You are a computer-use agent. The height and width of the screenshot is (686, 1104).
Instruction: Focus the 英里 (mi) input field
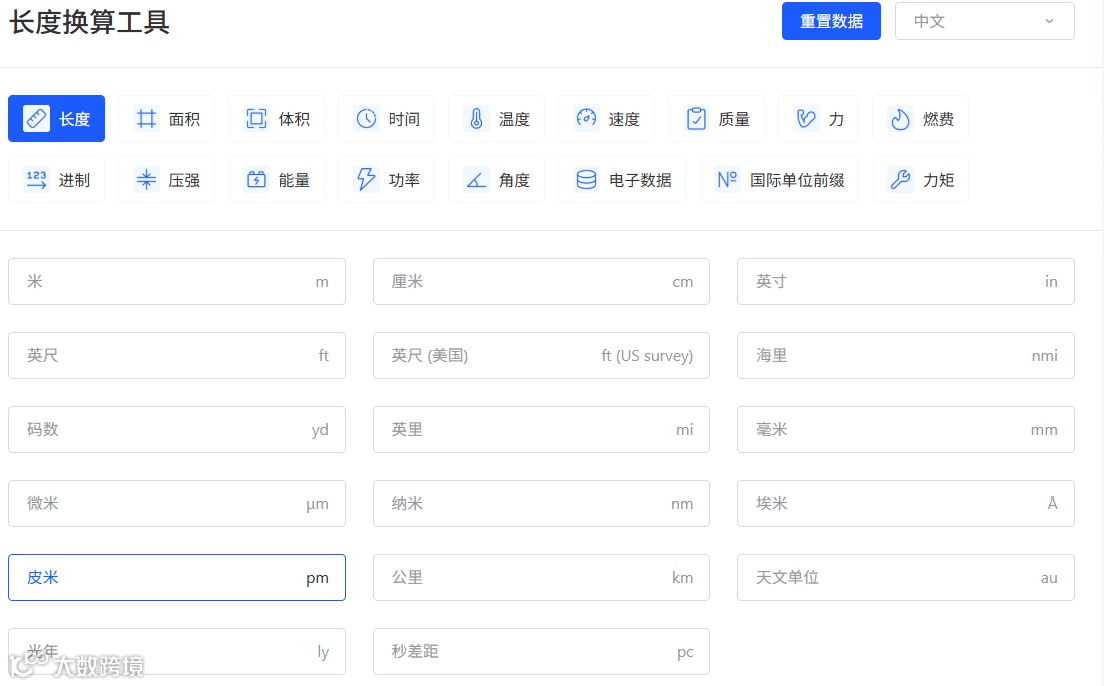click(x=541, y=430)
